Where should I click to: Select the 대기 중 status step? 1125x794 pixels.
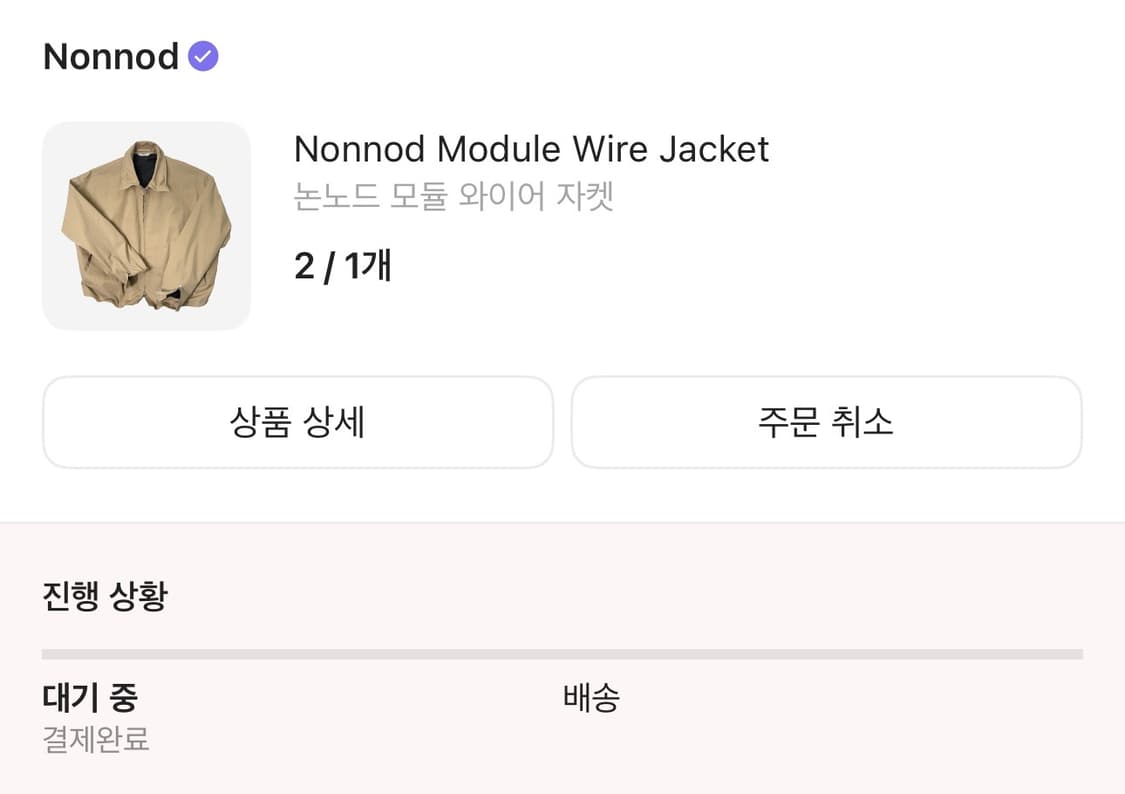(x=90, y=698)
